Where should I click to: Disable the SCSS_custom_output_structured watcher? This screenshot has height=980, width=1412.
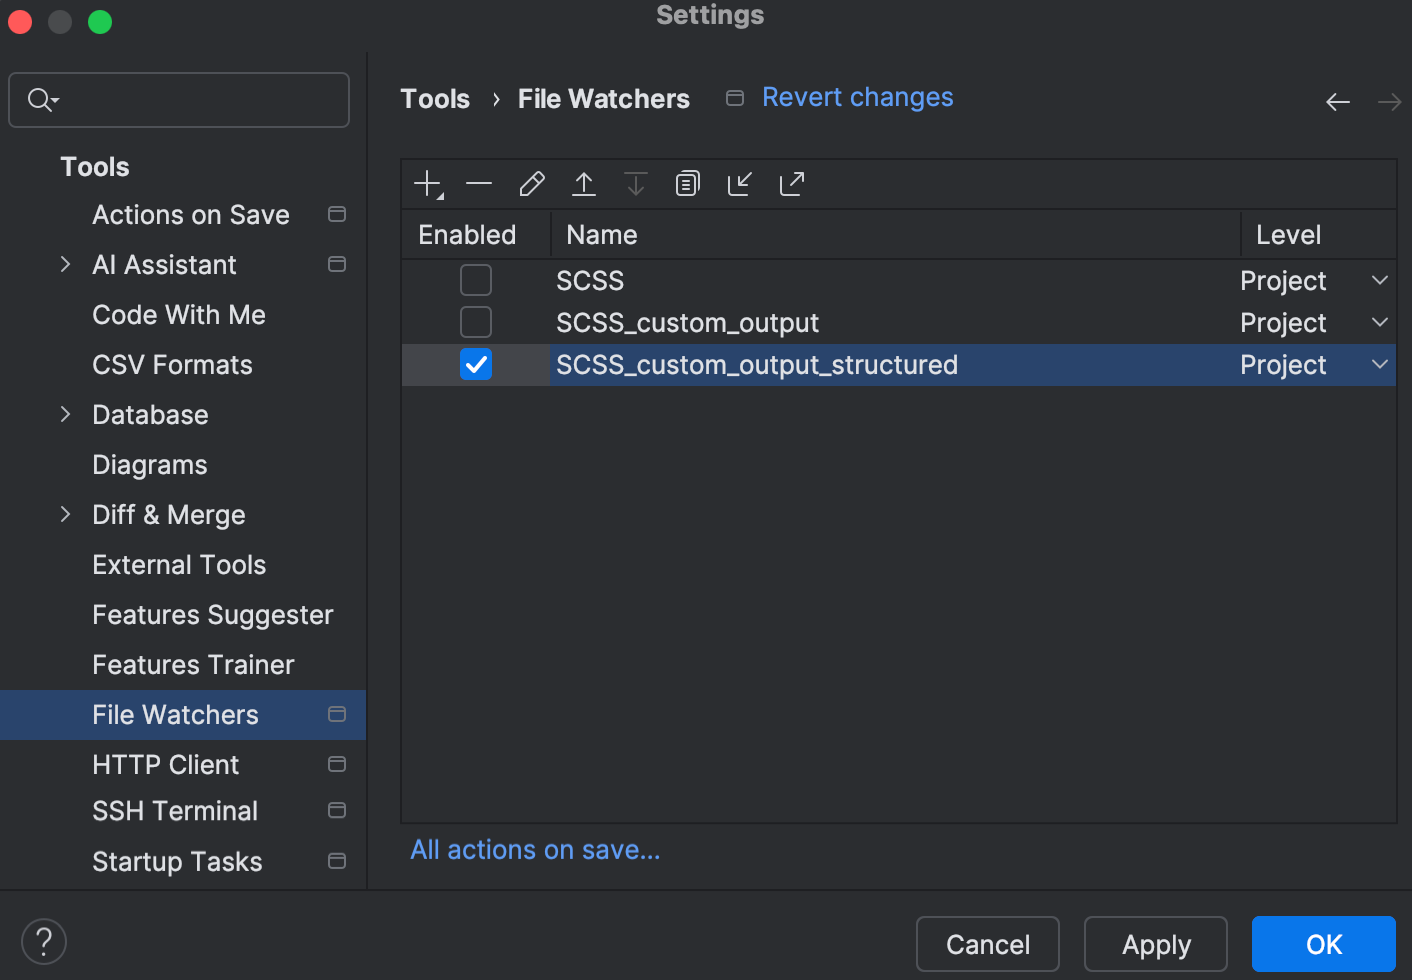tap(475, 364)
